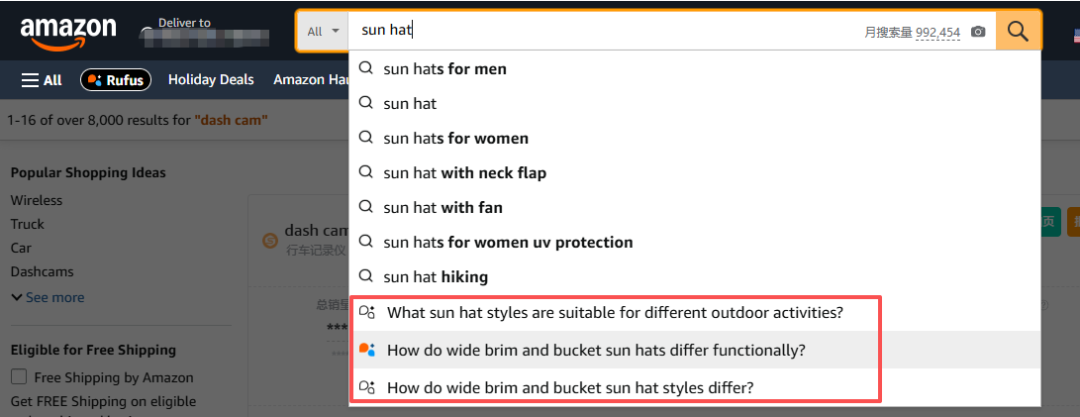The image size is (1080, 417).
Task: Open the All departments search dropdown
Action: coord(322,31)
